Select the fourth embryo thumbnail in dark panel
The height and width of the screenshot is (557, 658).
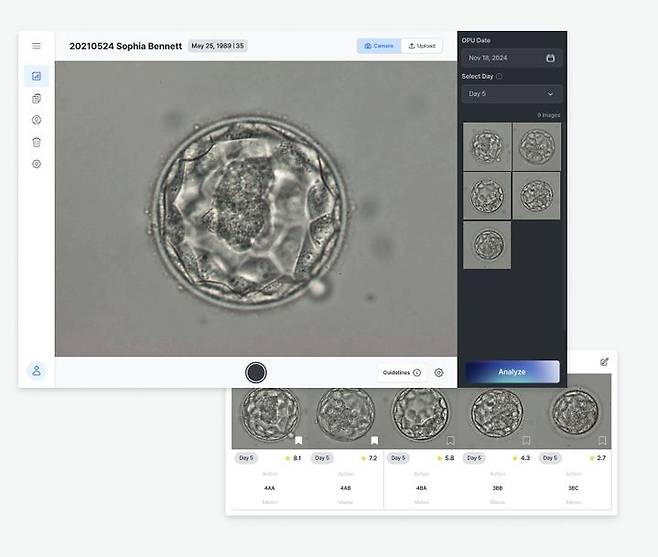(x=536, y=196)
